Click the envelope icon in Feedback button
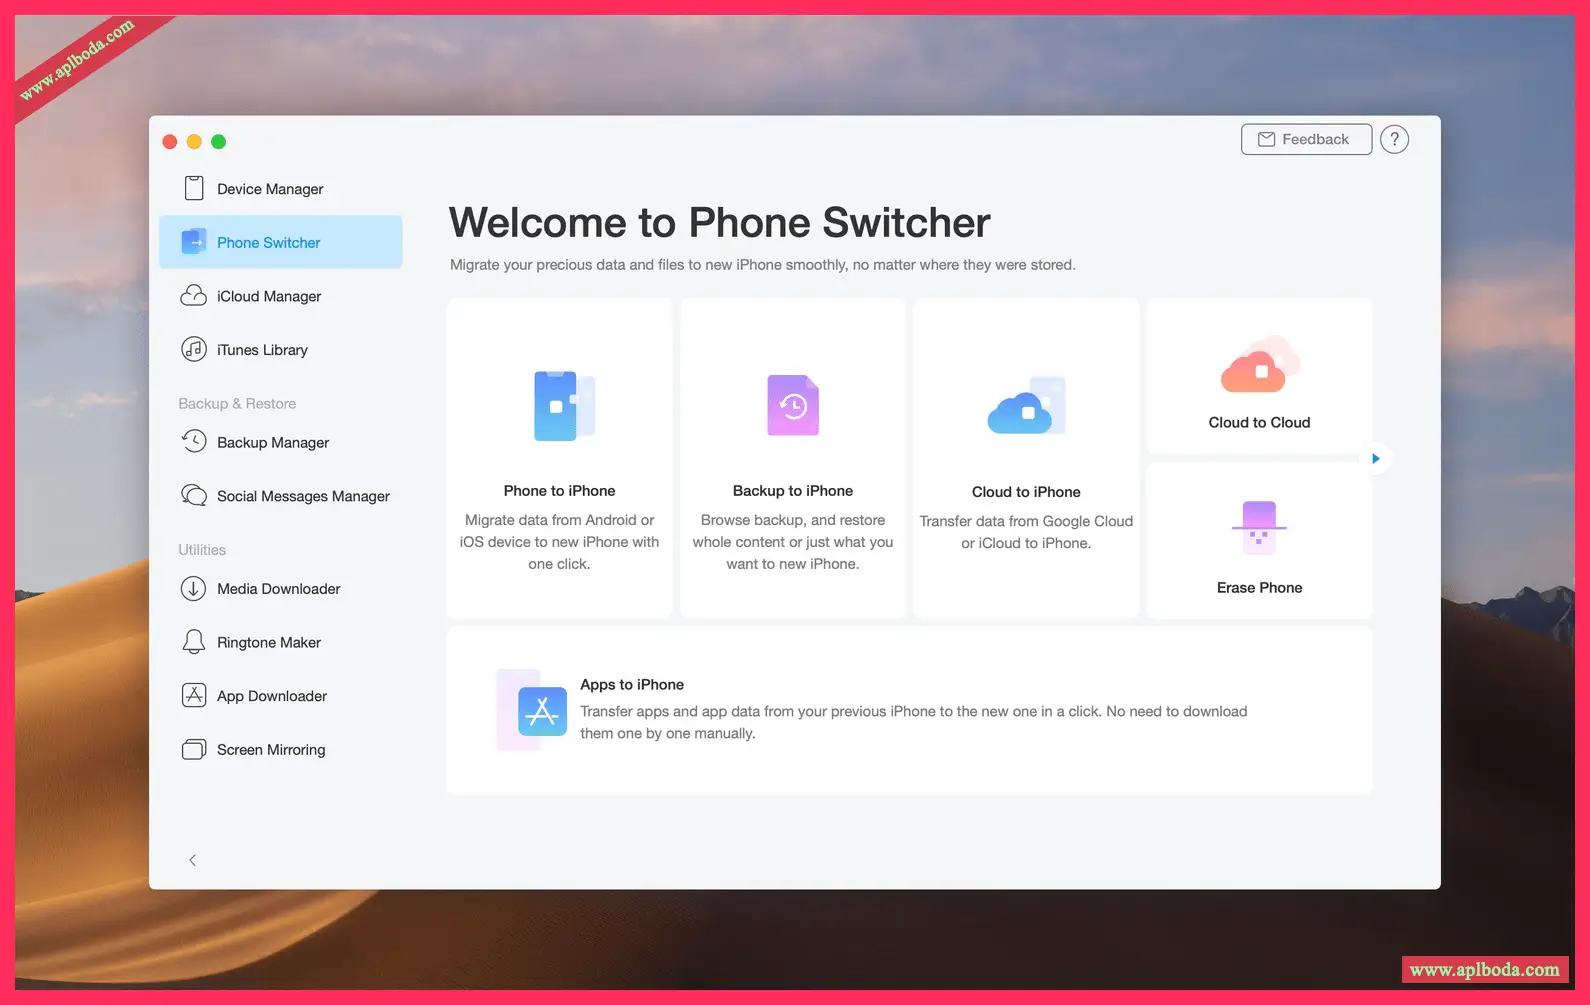 [x=1266, y=139]
